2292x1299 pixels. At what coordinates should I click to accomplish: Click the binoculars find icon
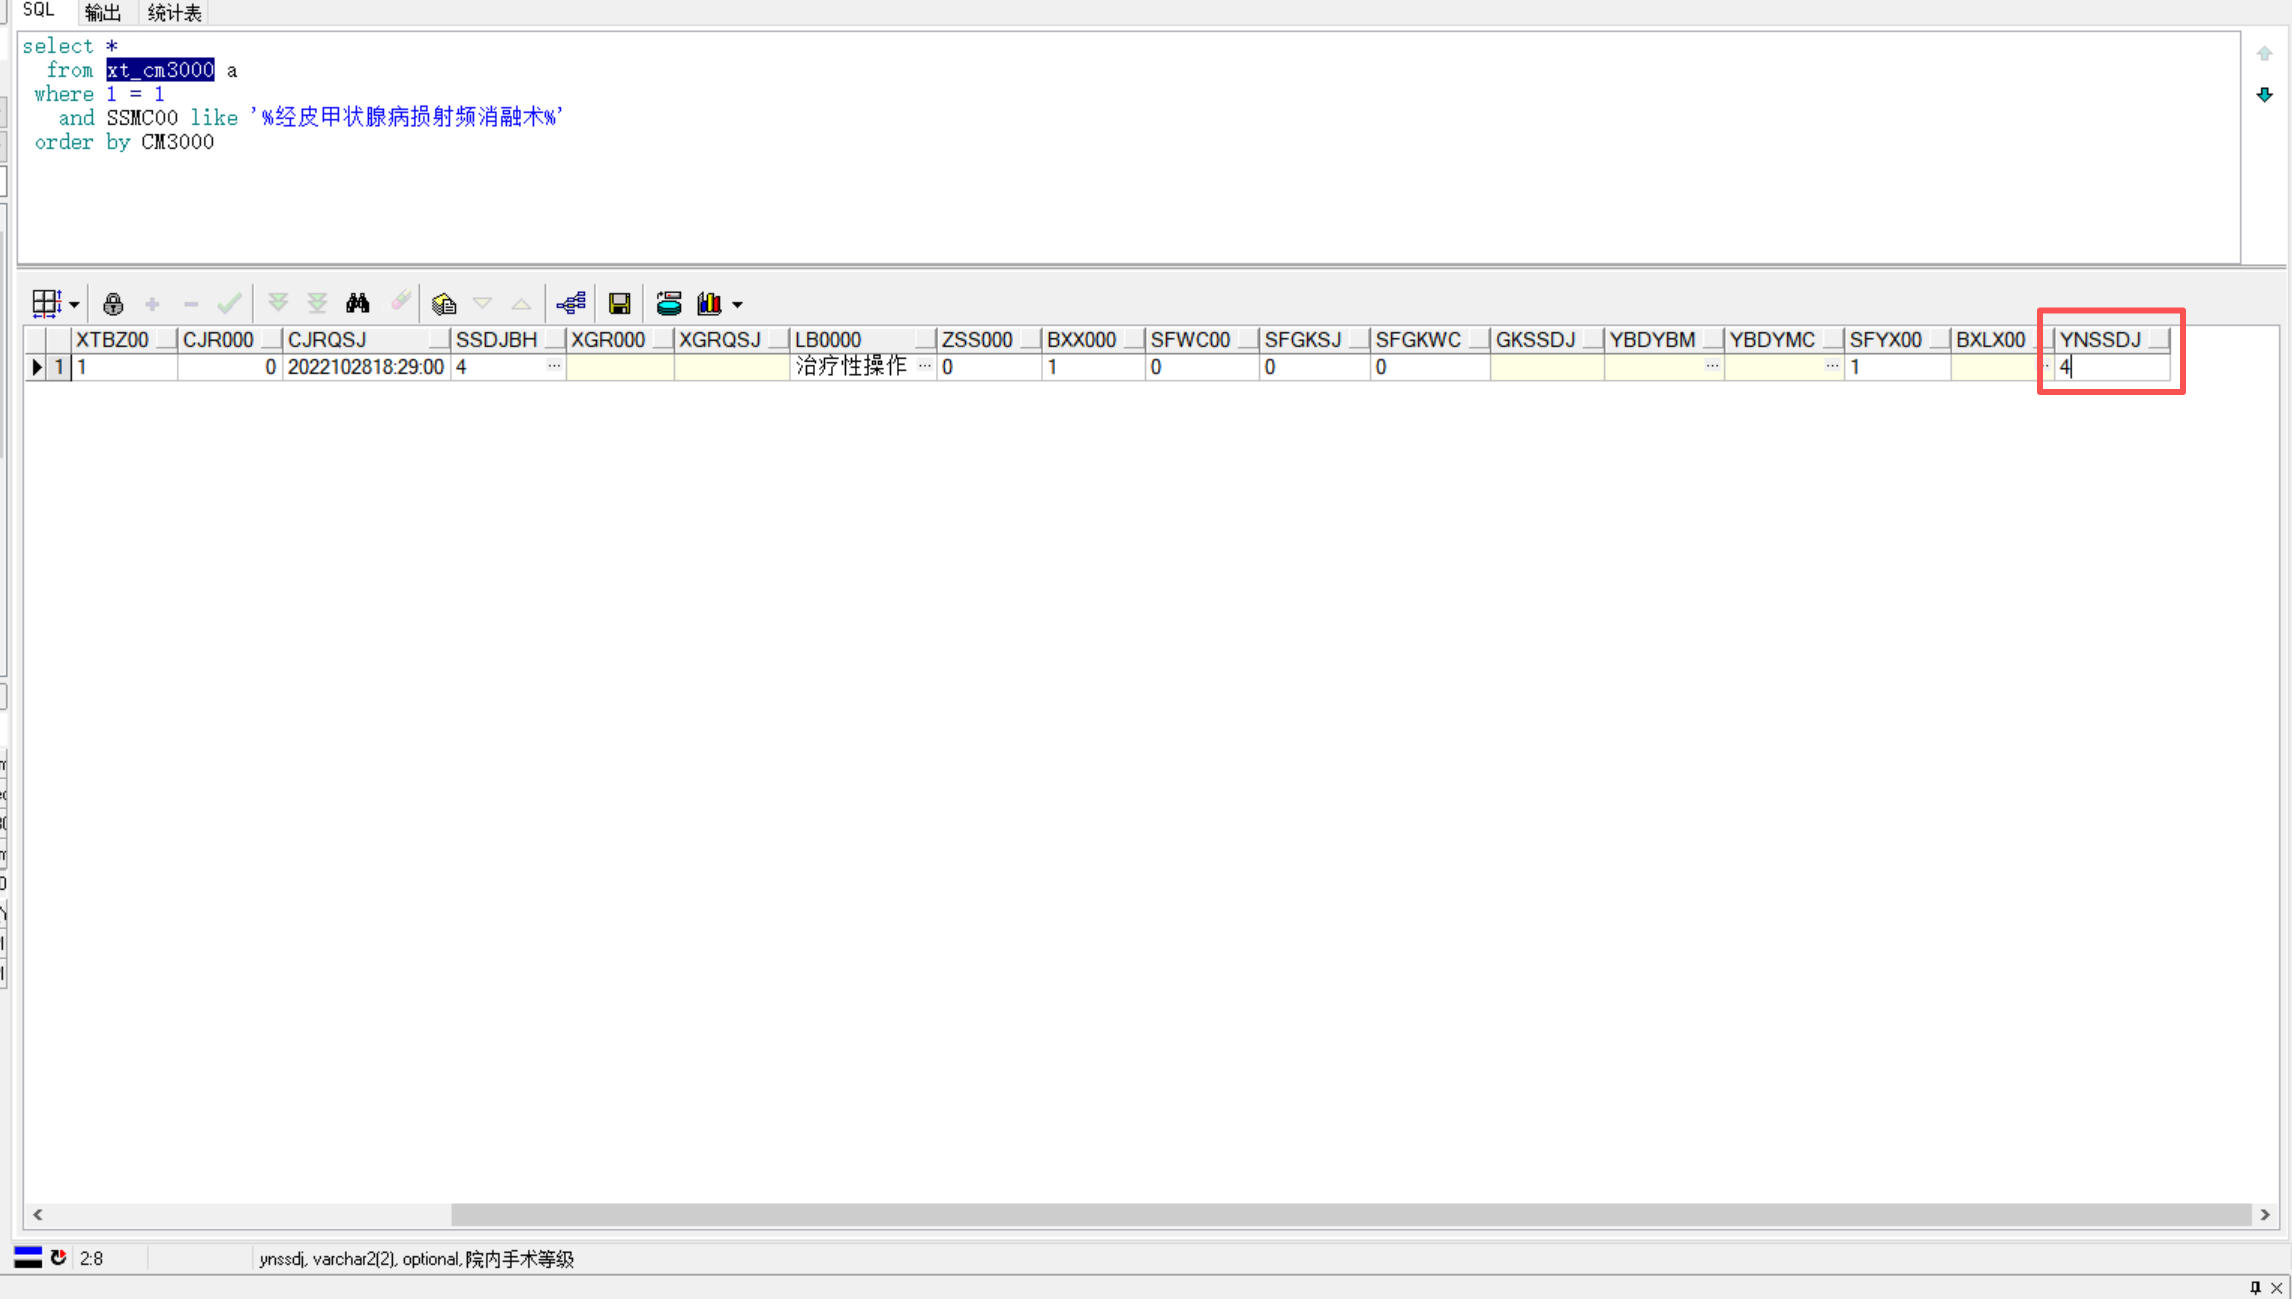coord(357,303)
